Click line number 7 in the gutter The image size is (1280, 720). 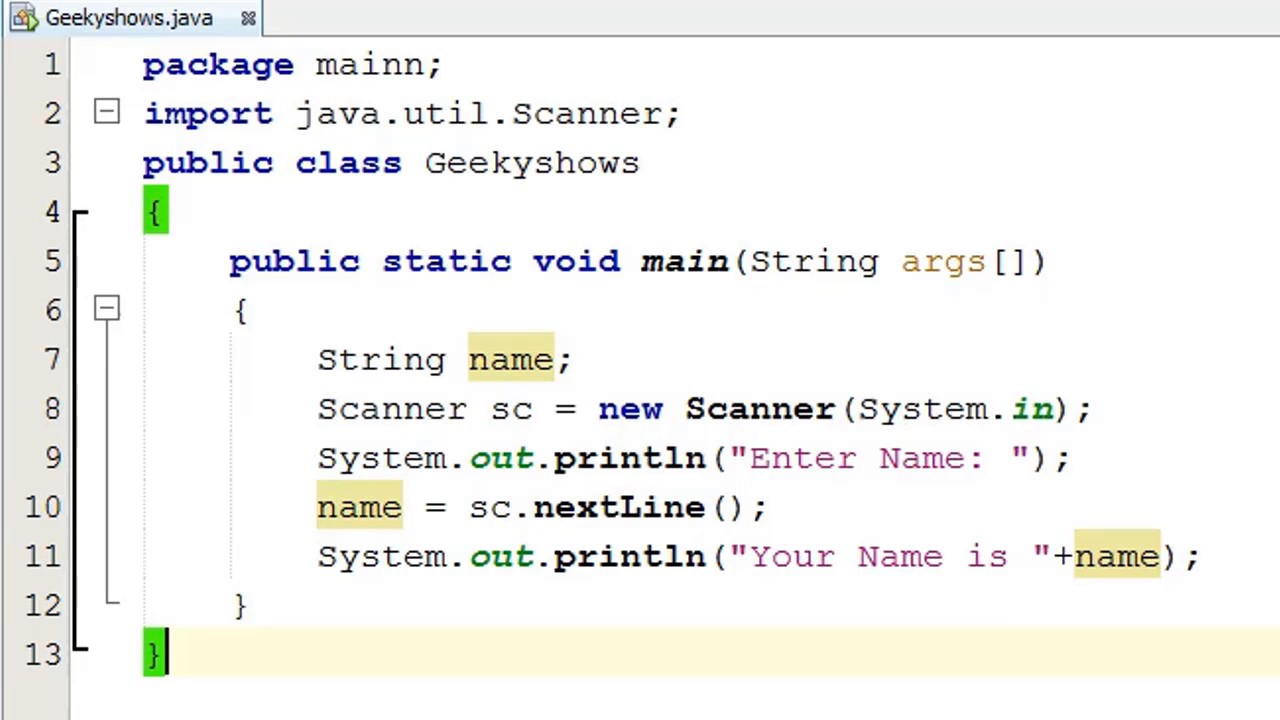click(52, 360)
